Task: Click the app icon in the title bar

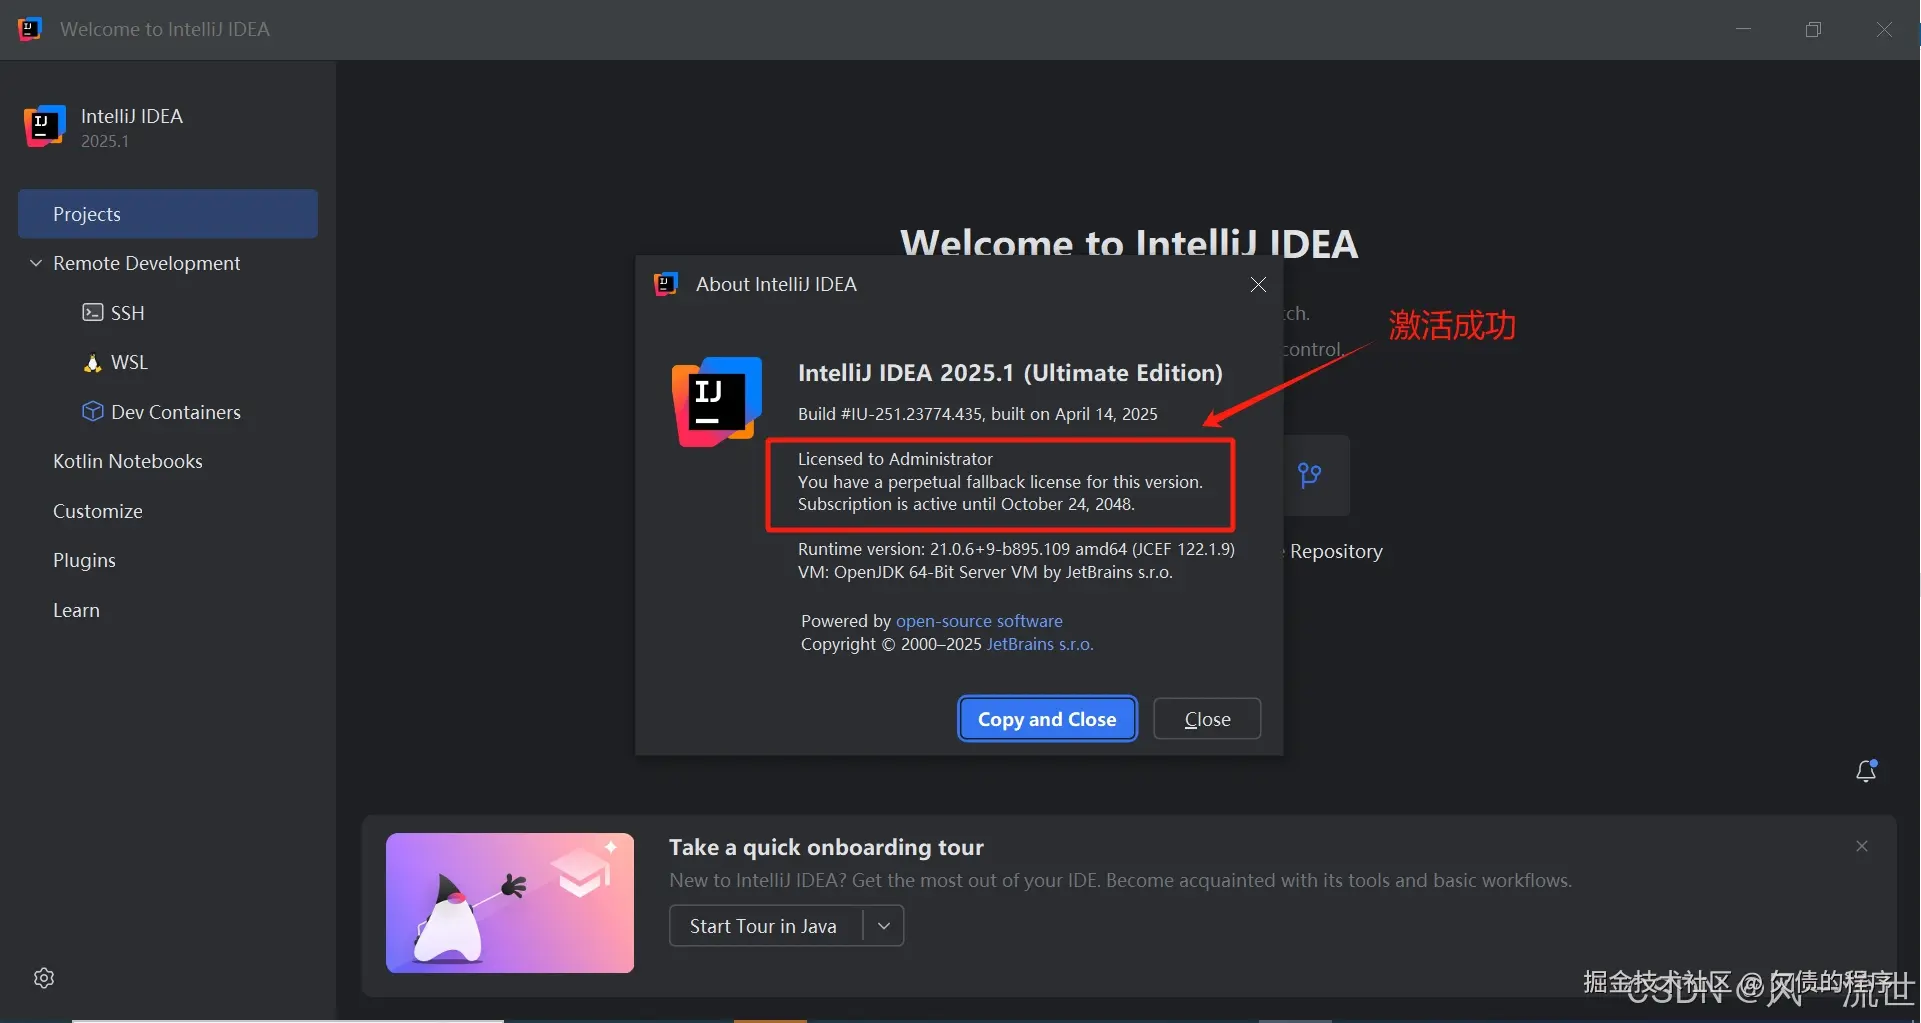Action: click(30, 29)
